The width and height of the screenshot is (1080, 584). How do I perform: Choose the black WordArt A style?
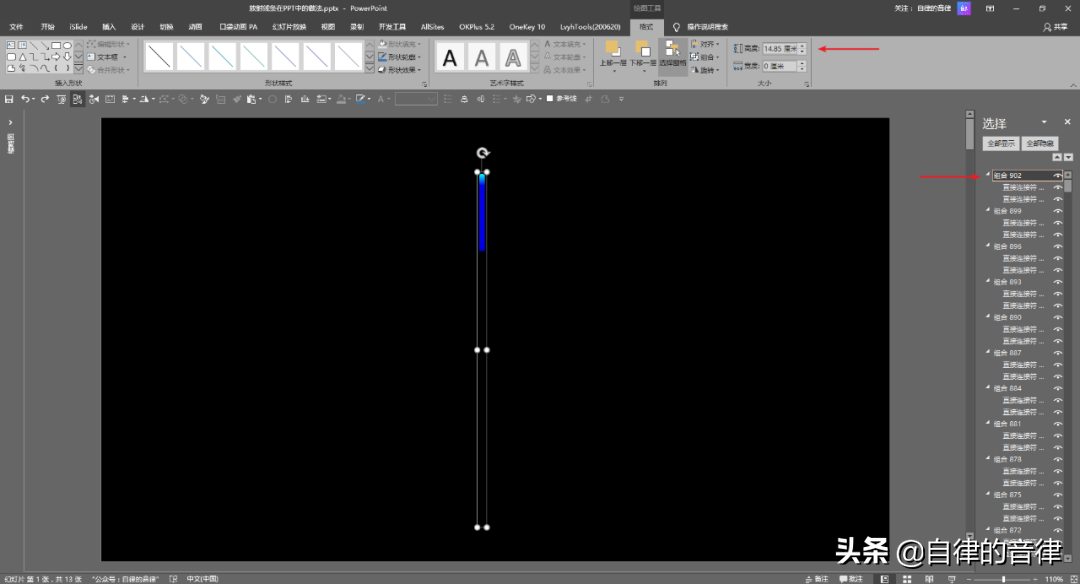(450, 58)
